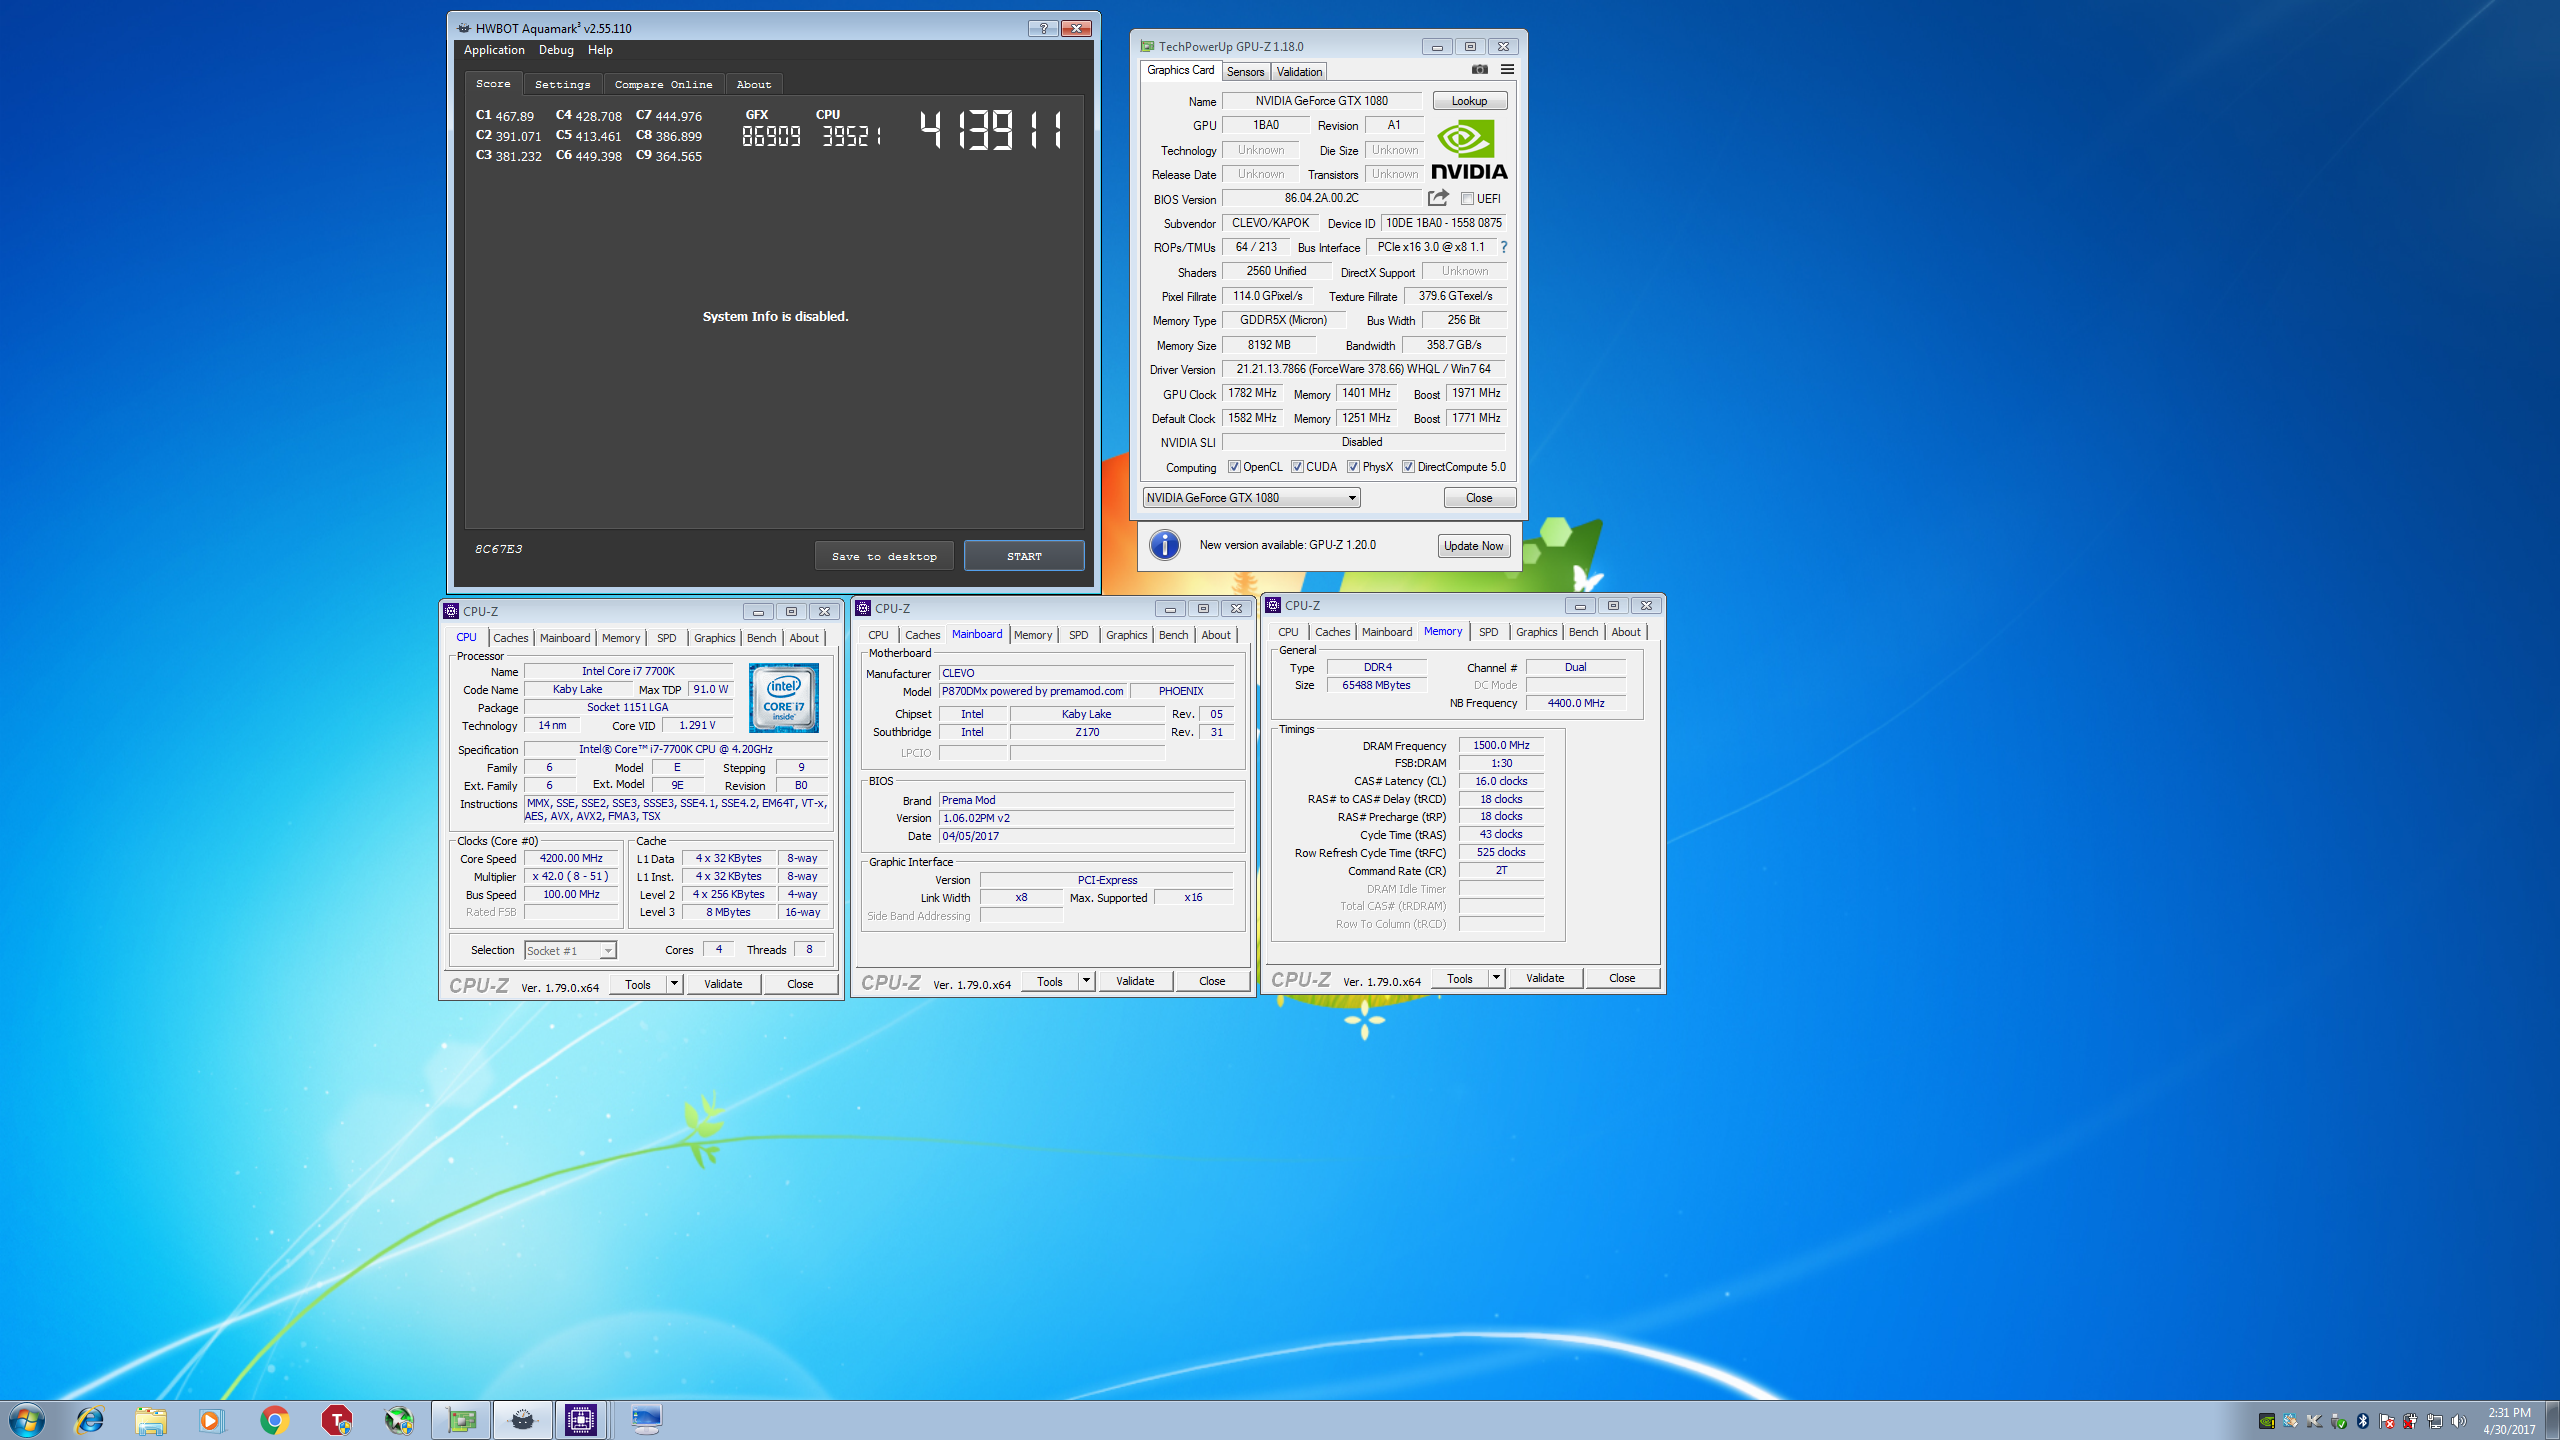Click Tools button in CPU tab window
The height and width of the screenshot is (1440, 2560).
[x=637, y=984]
